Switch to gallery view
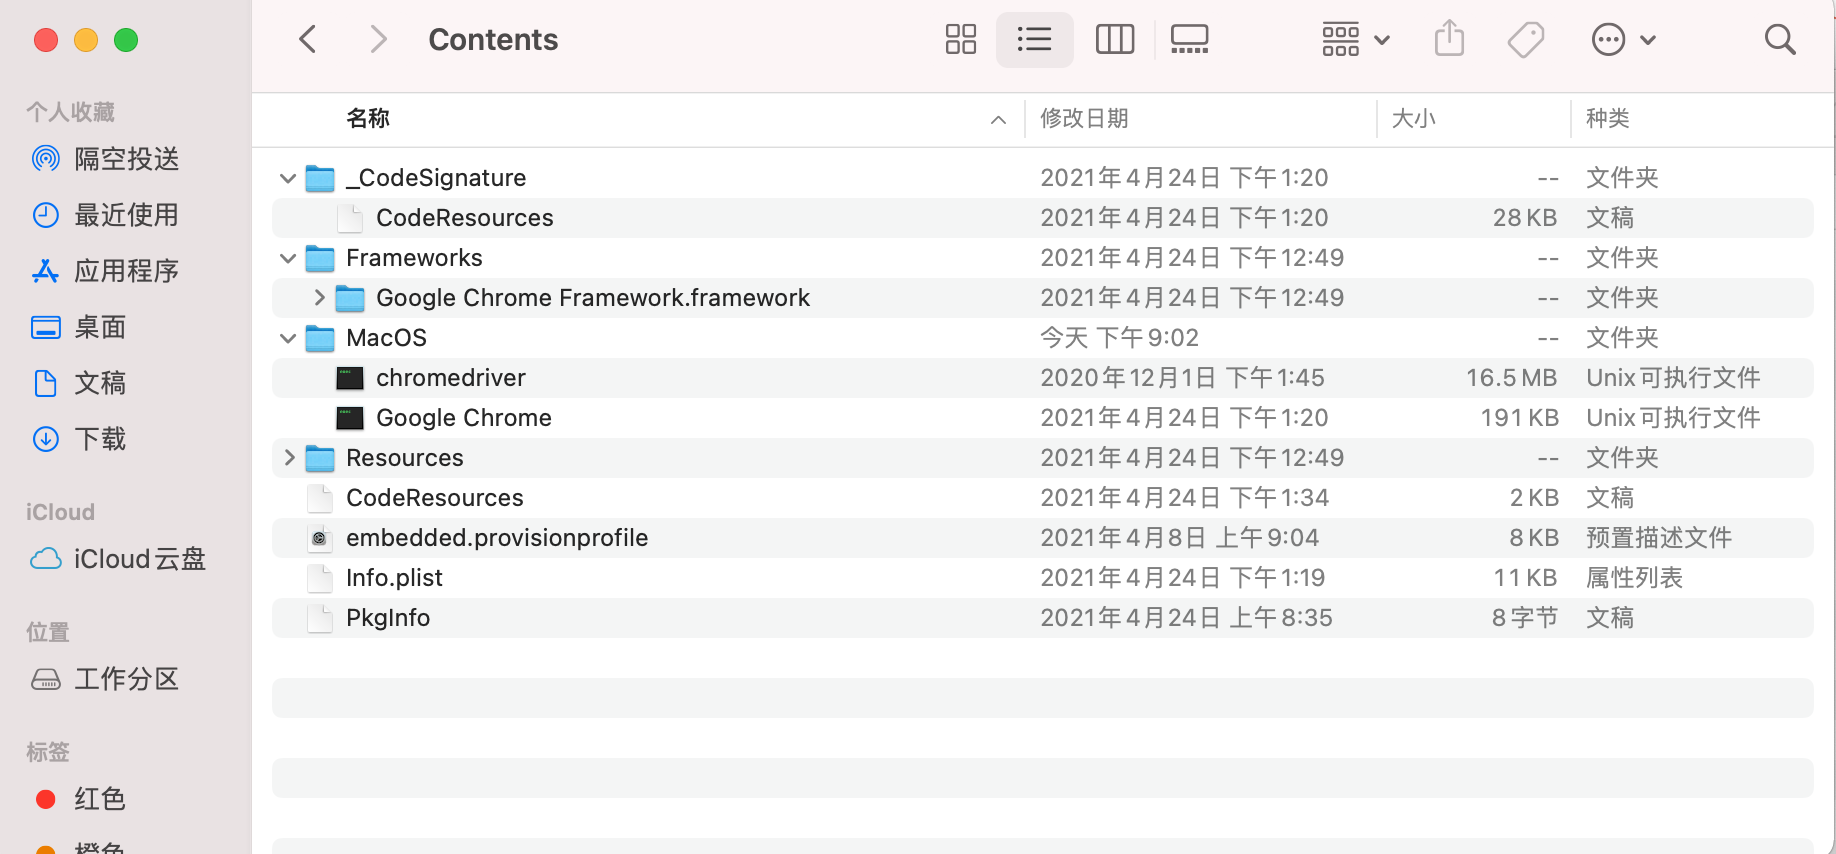The image size is (1836, 854). [1189, 40]
